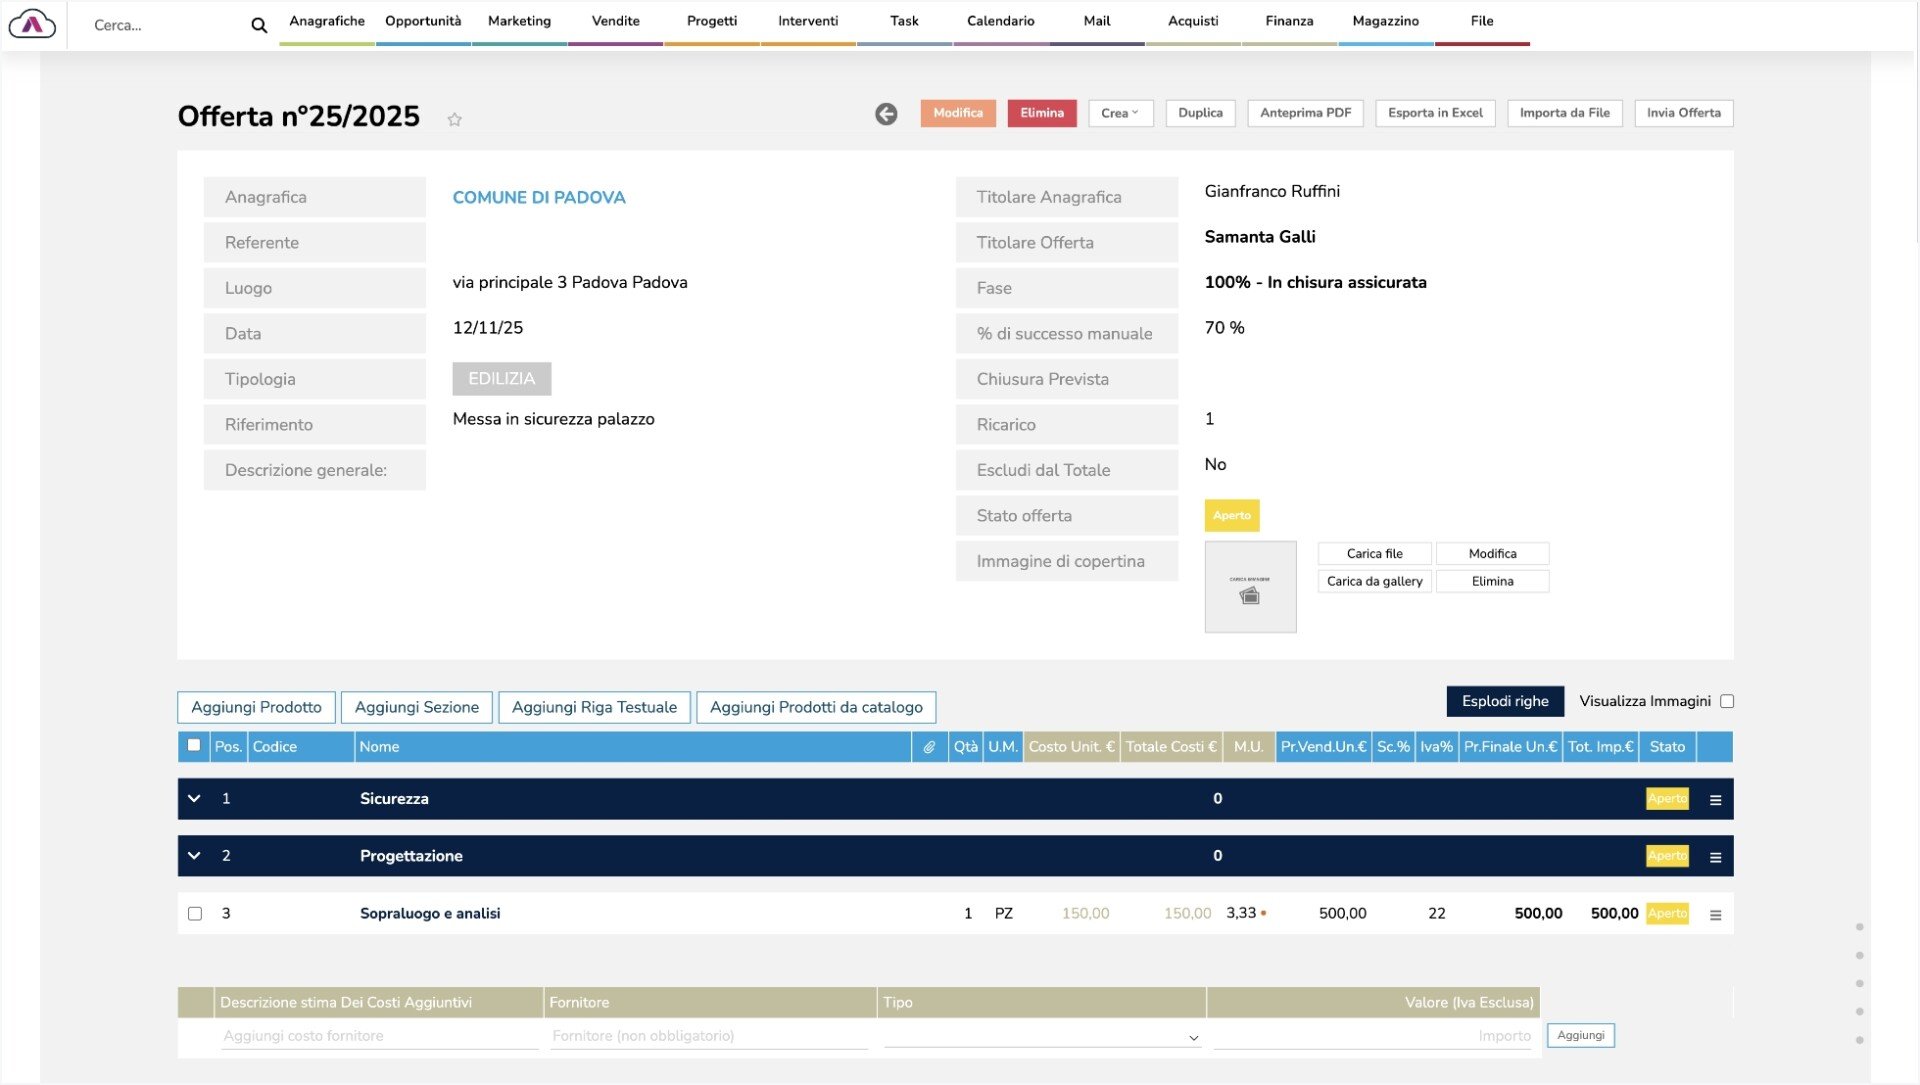Open the Vendite menu
Viewport: 1920px width, 1085px height.
click(x=615, y=21)
